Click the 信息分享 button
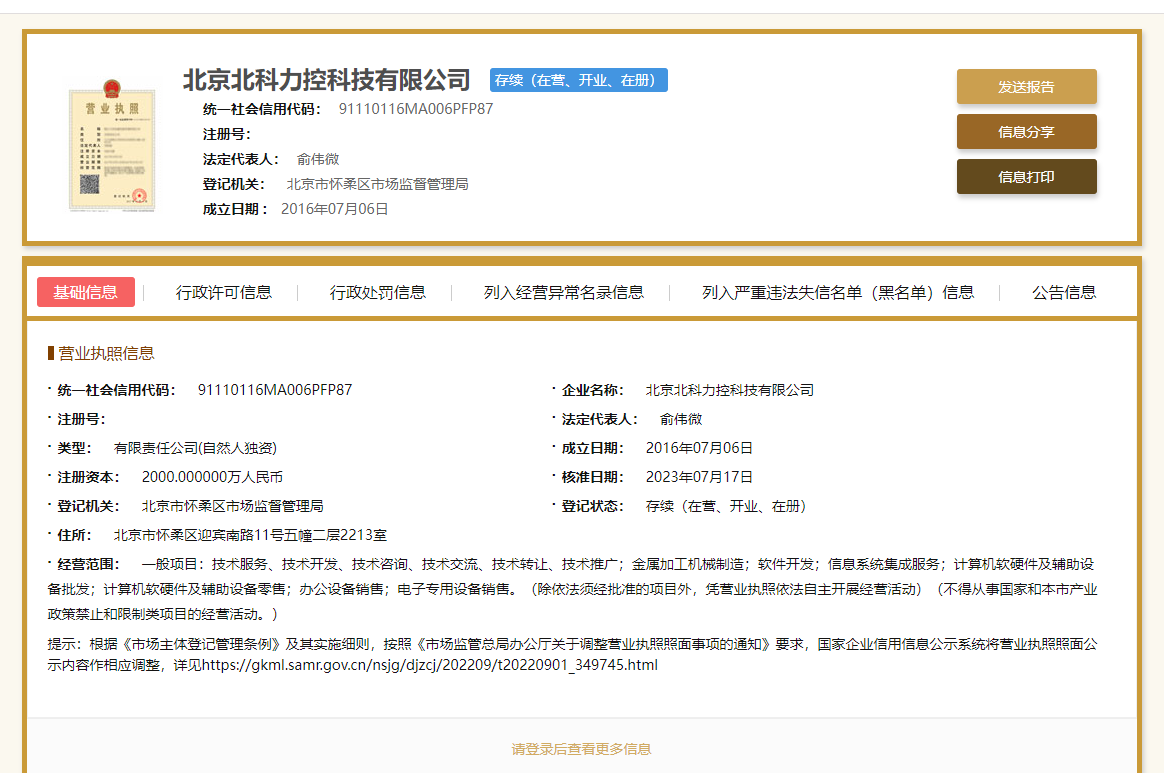This screenshot has width=1164, height=773. (x=1026, y=132)
